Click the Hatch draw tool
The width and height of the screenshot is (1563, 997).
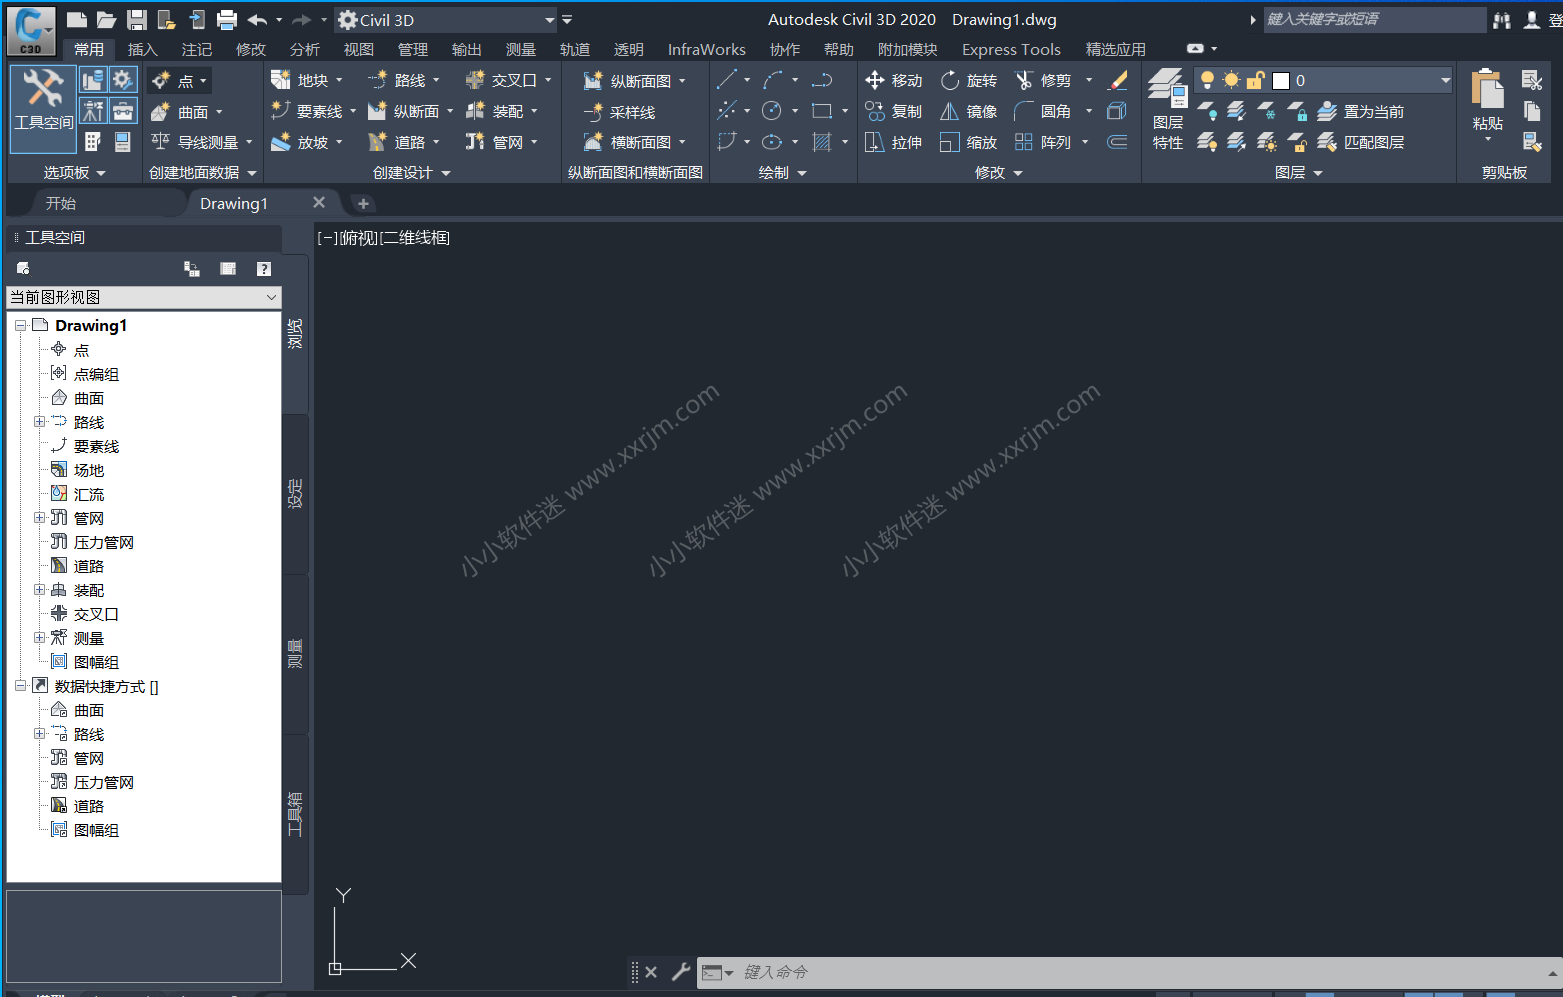[822, 142]
